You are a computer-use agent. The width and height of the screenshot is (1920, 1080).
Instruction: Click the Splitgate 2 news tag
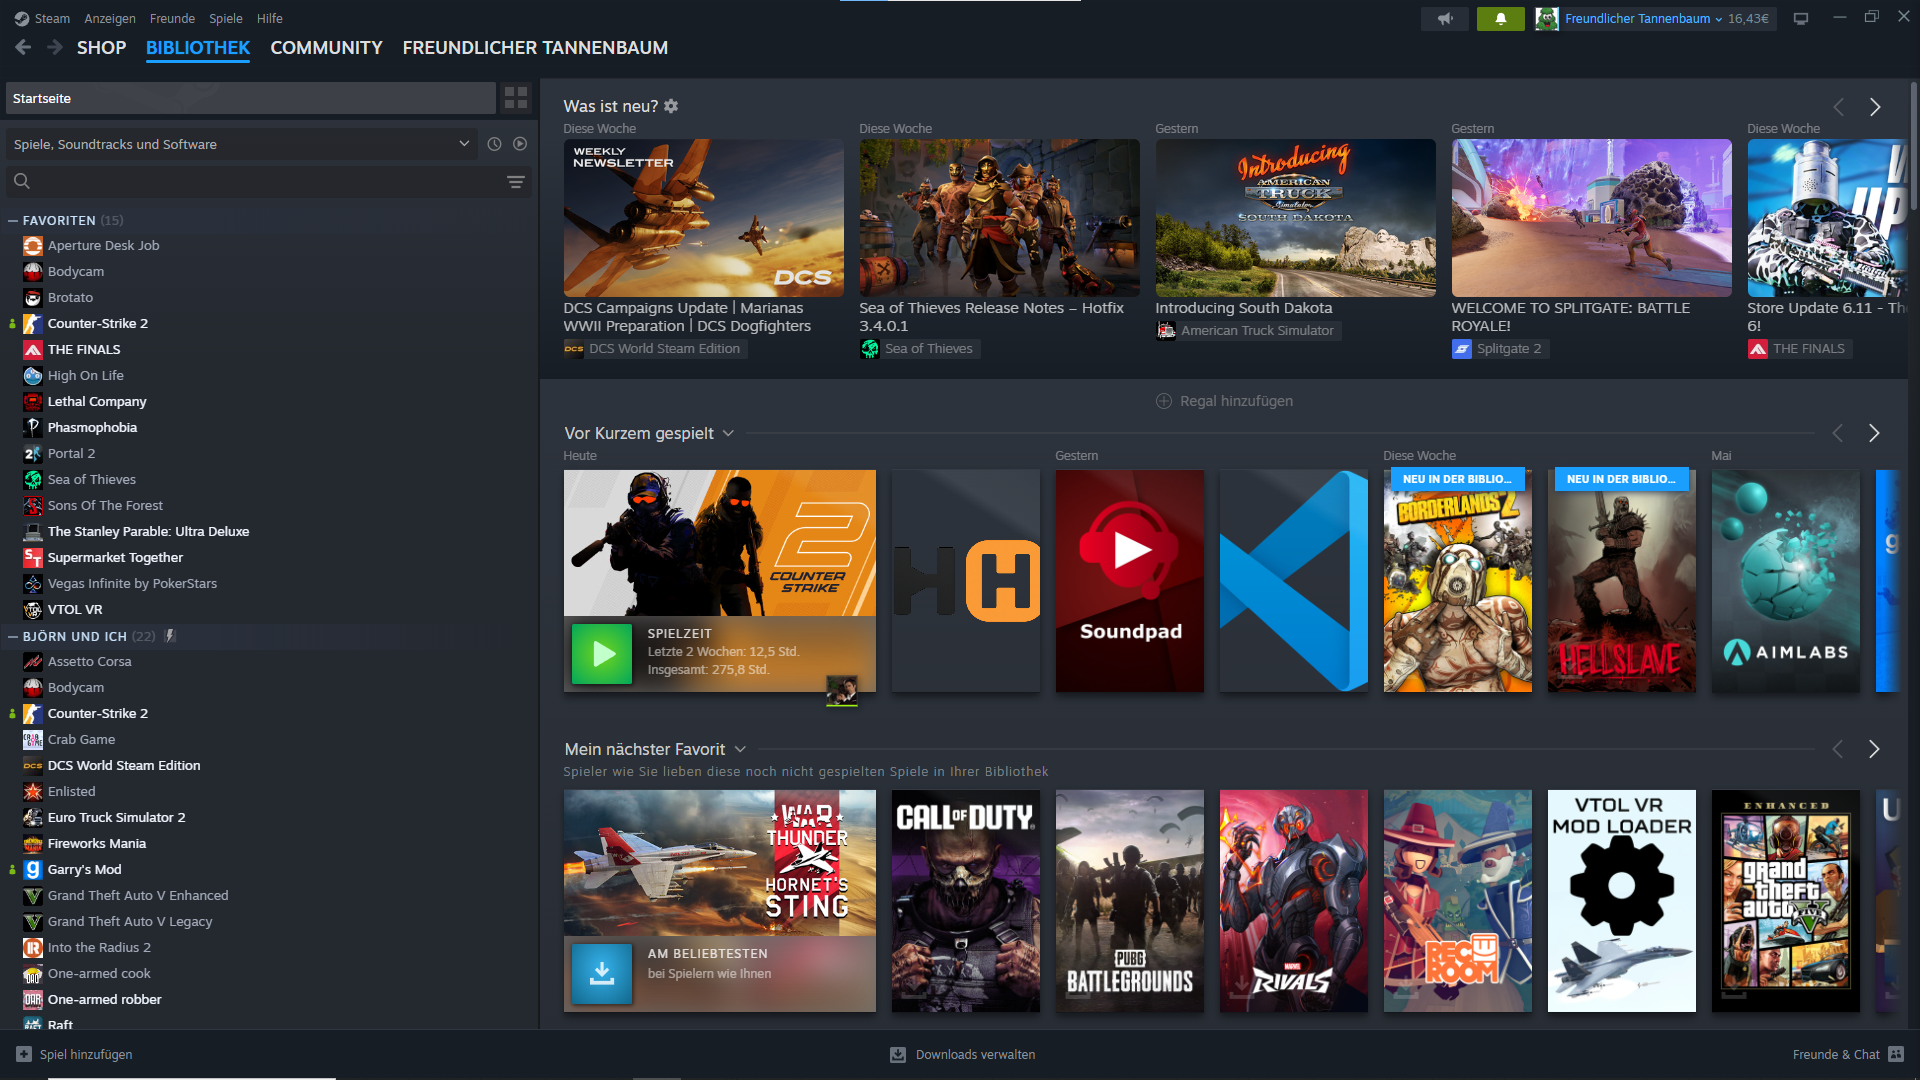coord(1500,349)
